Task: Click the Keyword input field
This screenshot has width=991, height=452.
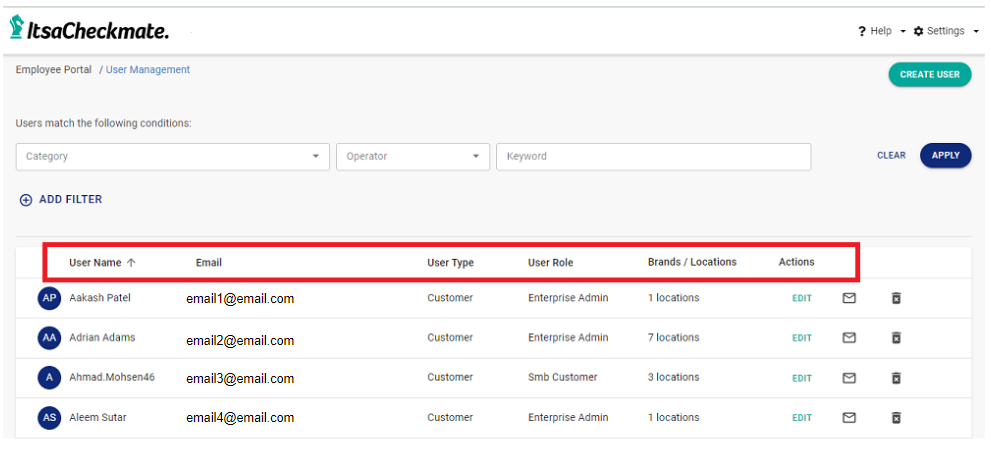Action: (653, 157)
